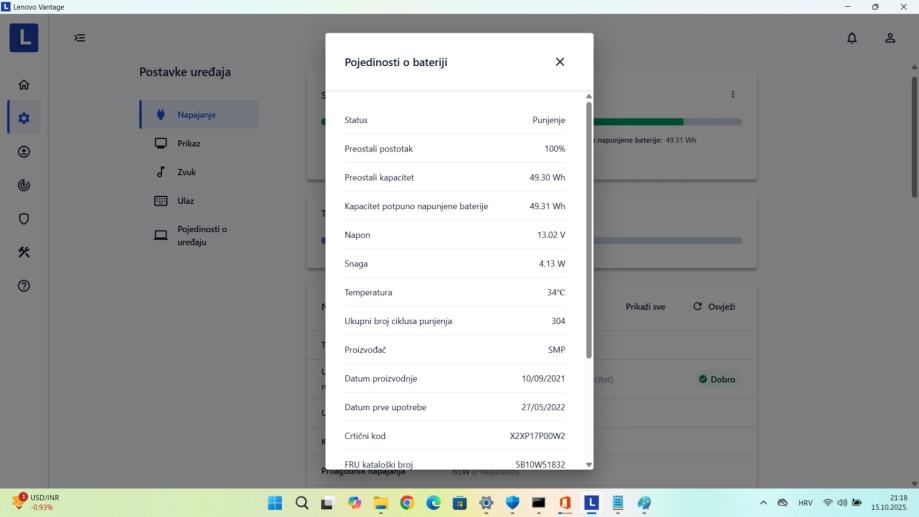Open the three-dot options menu on battery card

tap(732, 95)
